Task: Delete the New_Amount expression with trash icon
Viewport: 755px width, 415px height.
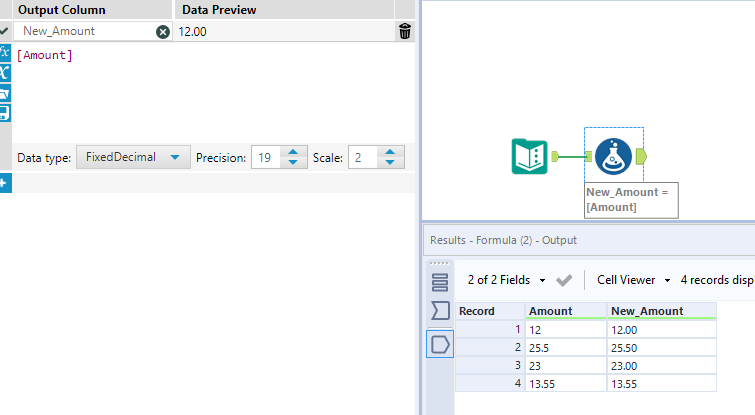Action: pyautogui.click(x=405, y=31)
